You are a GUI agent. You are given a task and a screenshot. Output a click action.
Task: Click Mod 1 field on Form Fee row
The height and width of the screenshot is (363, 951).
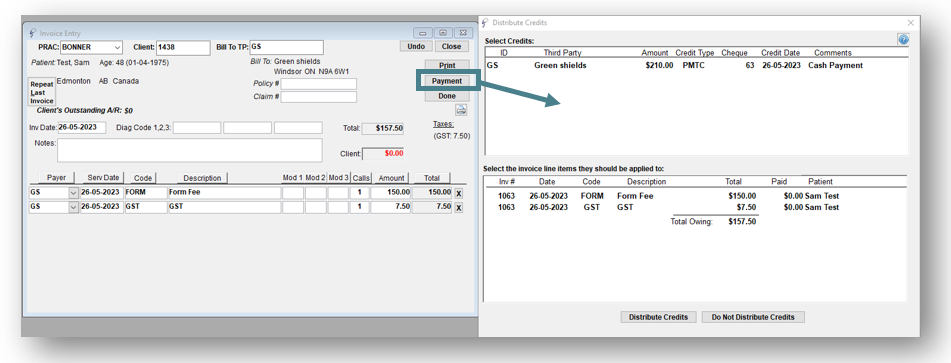tap(293, 193)
